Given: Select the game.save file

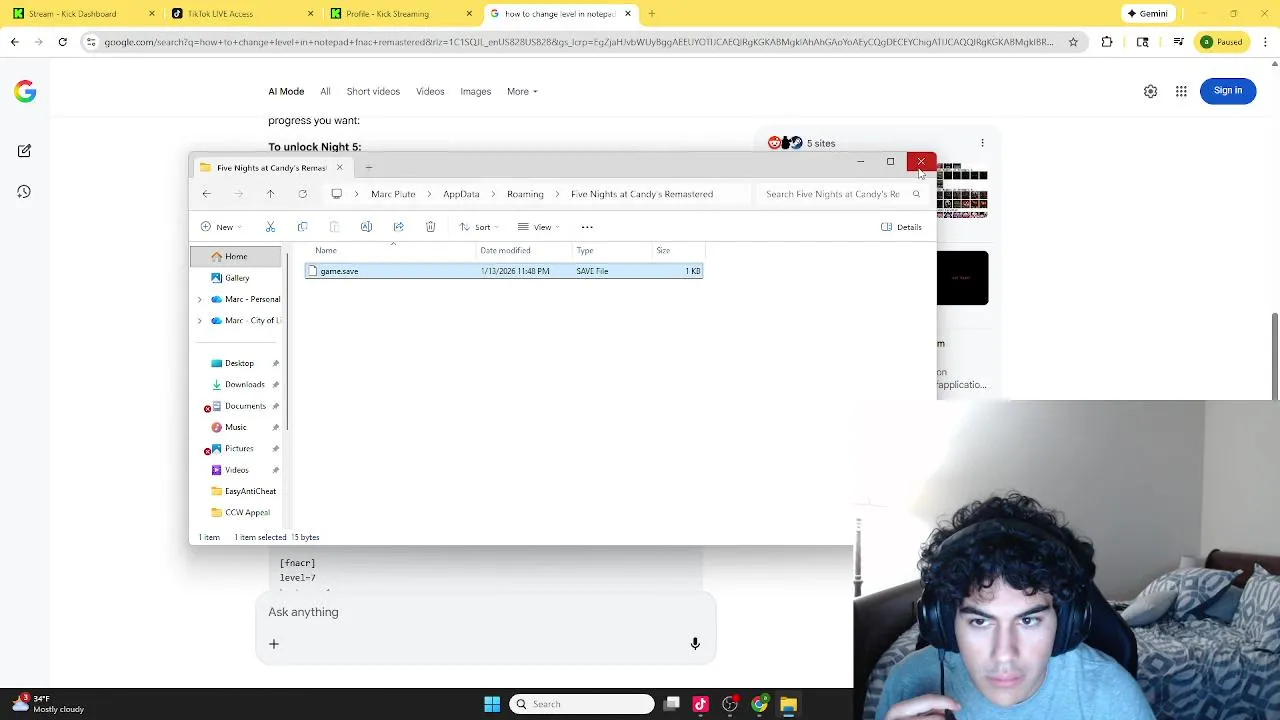Looking at the screenshot, I should click(x=504, y=271).
